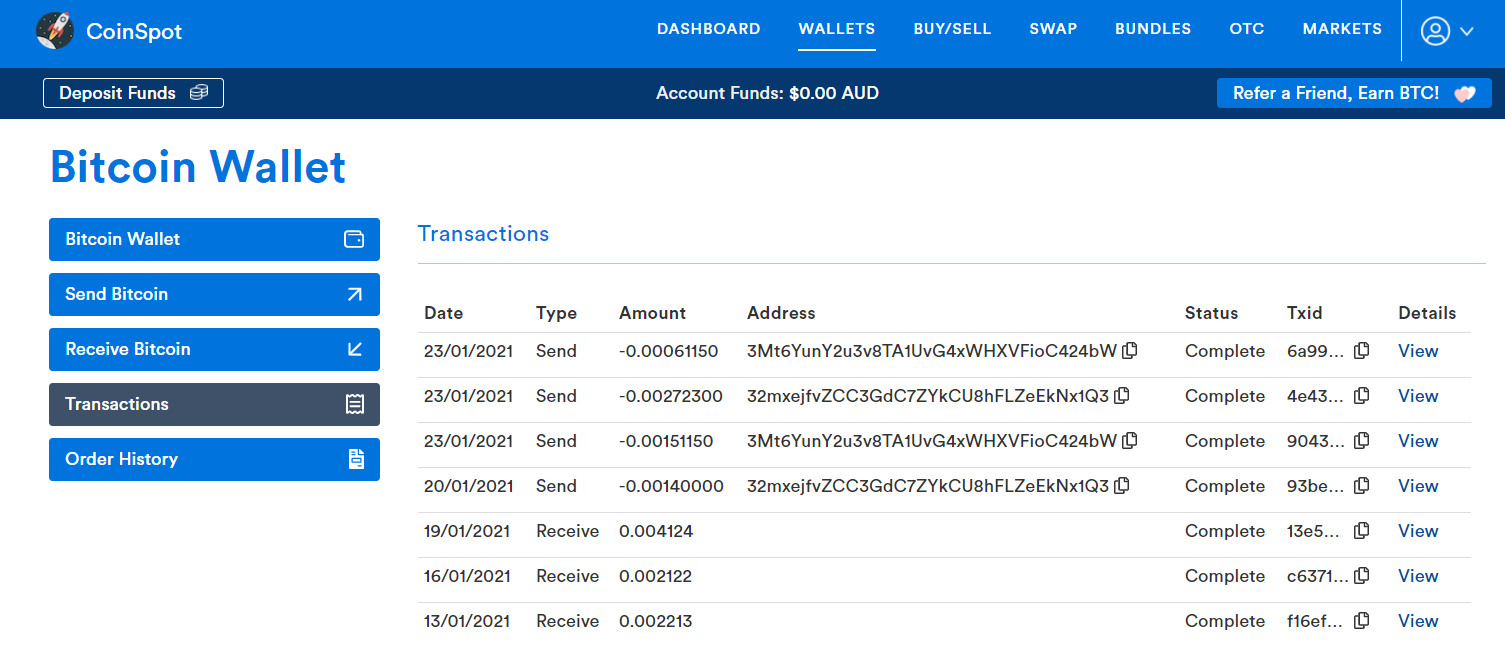1505x654 pixels.
Task: Click address 32mxejfvZCC3GdC7ZYkCU8hFLZeEkNx1Q3 in second row
Action: (x=928, y=396)
